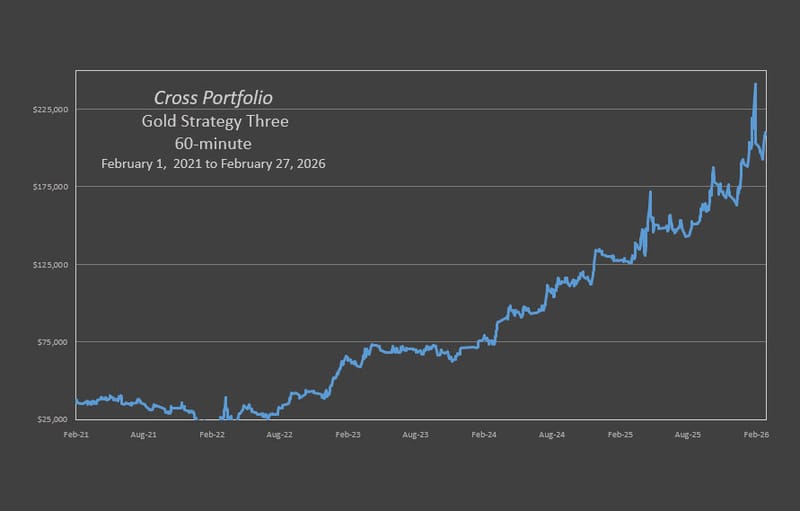This screenshot has width=800, height=511.
Task: Click the Feb-26 x-axis date label
Action: coord(755,436)
